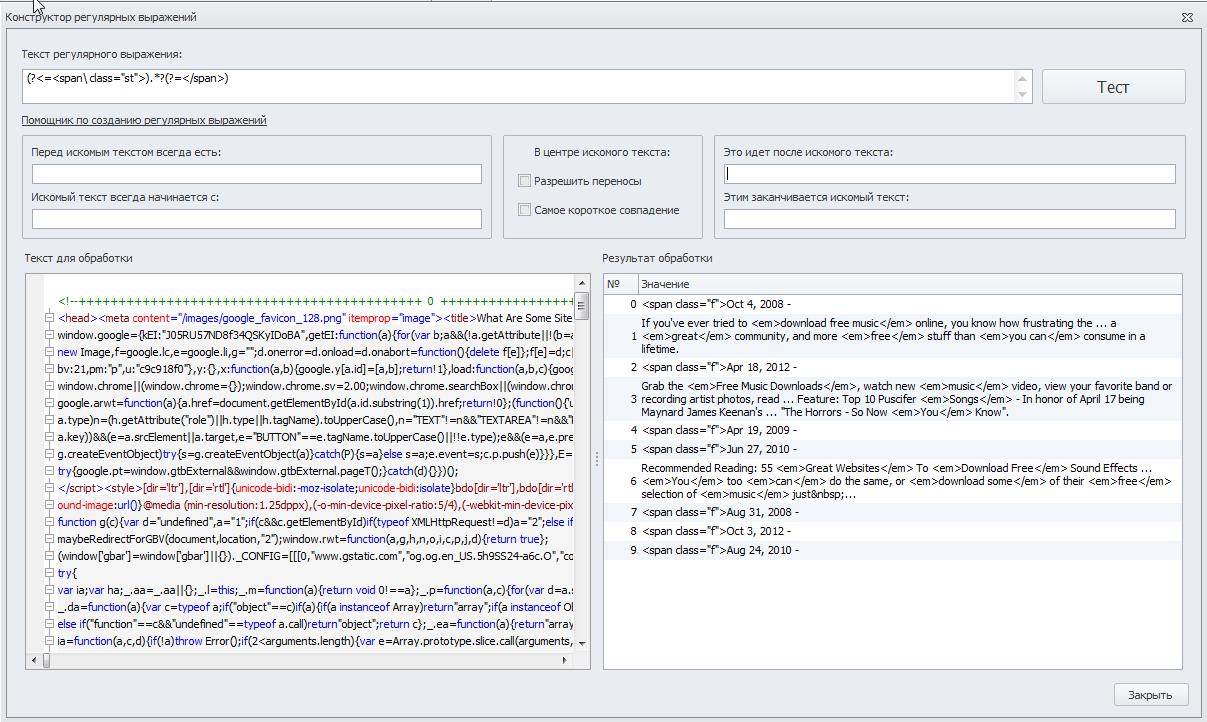Collapse the maybeRedirectForGBV line fold marker

[x=49, y=539]
